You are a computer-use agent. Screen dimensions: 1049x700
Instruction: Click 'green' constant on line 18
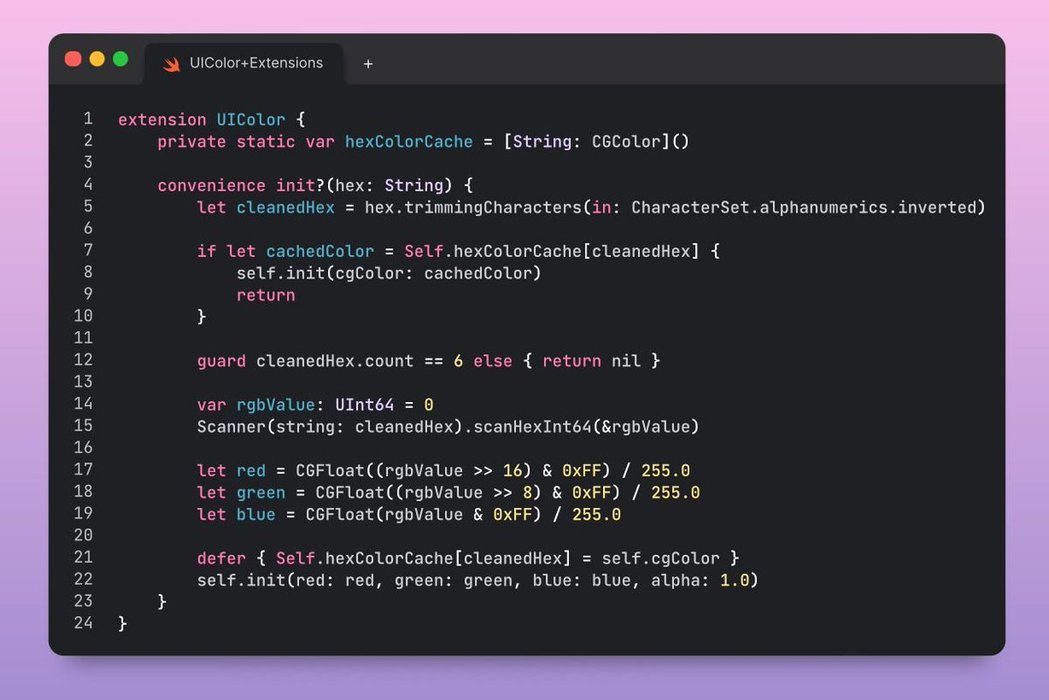coord(261,493)
